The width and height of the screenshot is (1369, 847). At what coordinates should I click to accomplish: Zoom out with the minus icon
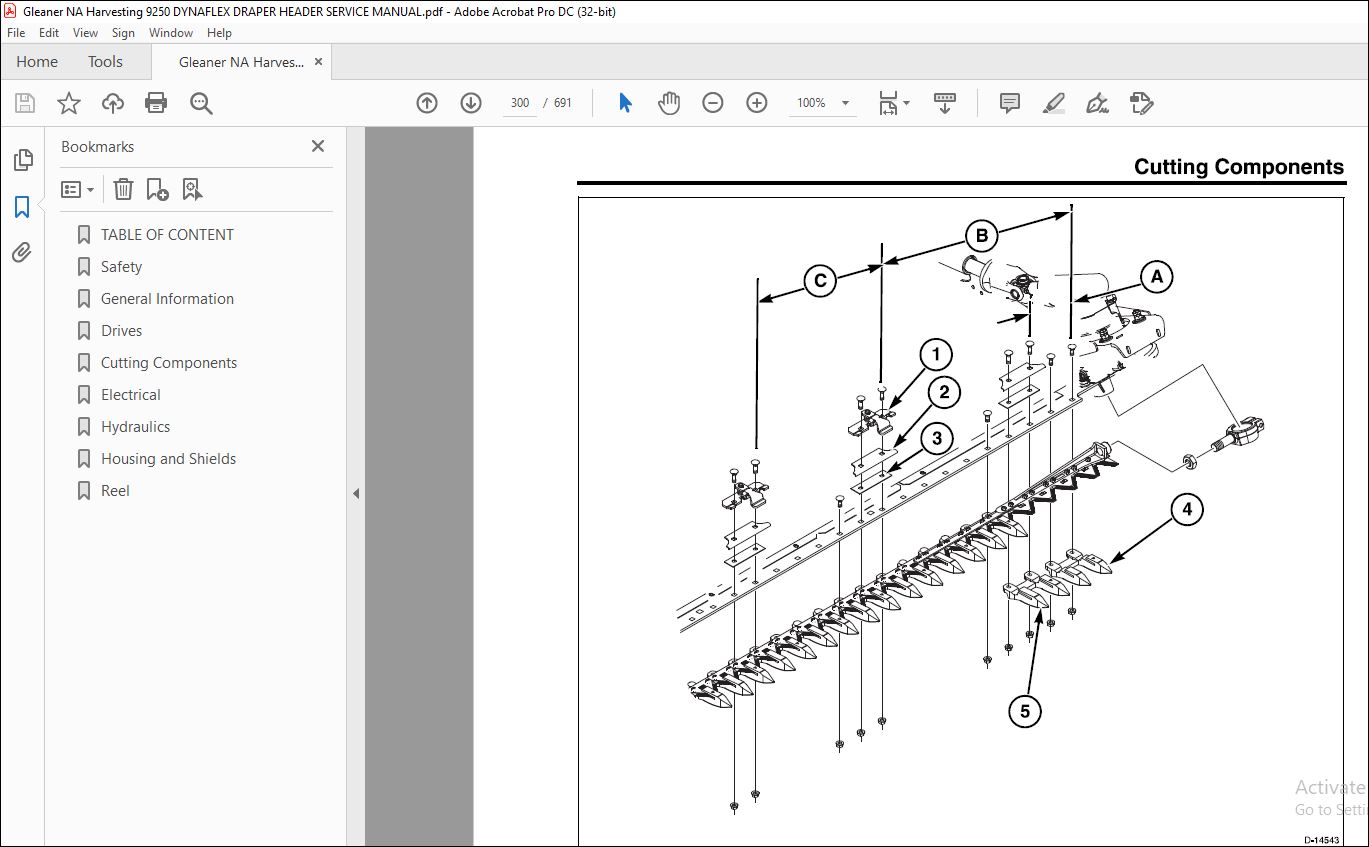[713, 103]
